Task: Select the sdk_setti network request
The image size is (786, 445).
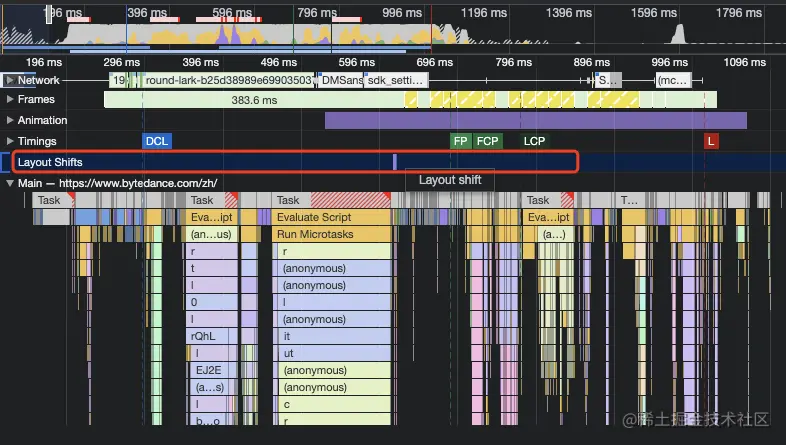Action: click(396, 80)
